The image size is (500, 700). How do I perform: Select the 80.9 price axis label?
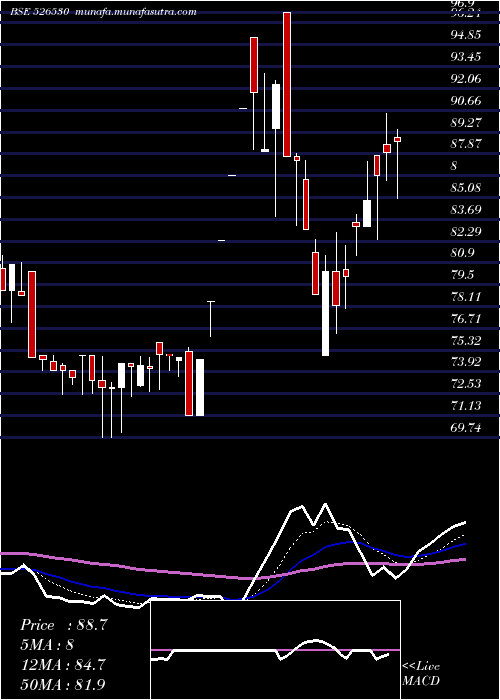462,253
